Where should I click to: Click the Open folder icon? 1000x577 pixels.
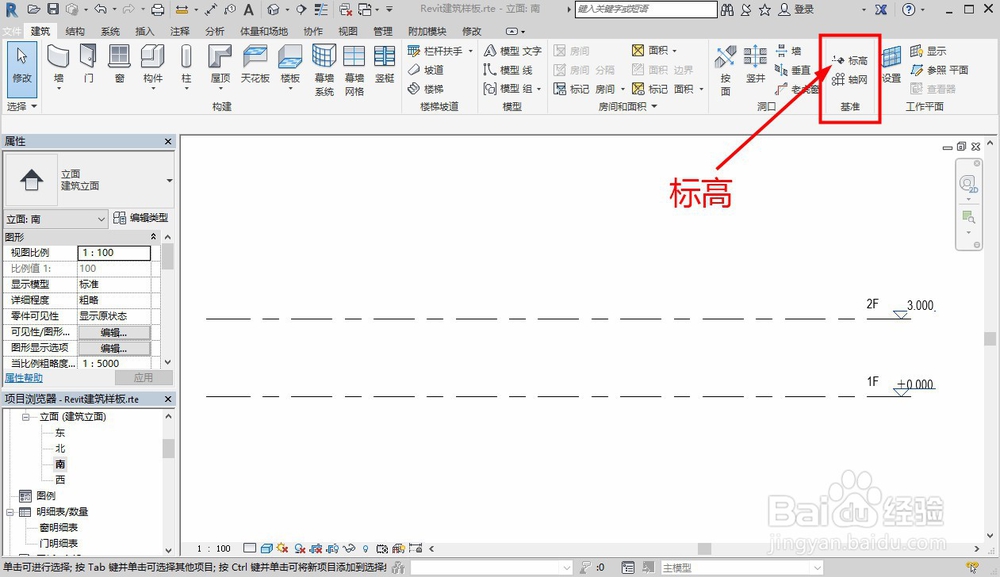point(34,9)
